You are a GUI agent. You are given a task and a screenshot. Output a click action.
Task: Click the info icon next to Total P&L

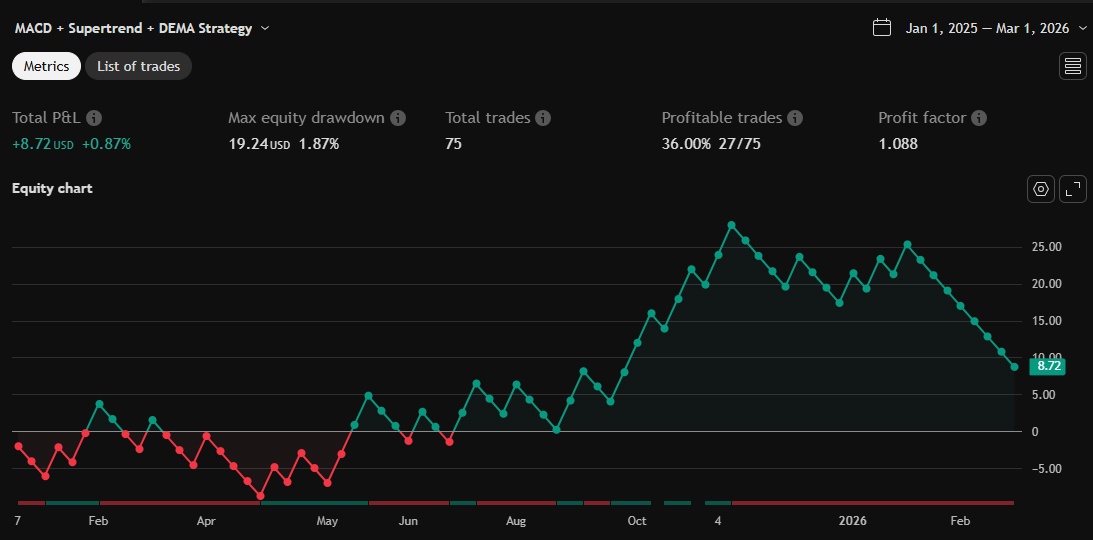click(x=95, y=118)
